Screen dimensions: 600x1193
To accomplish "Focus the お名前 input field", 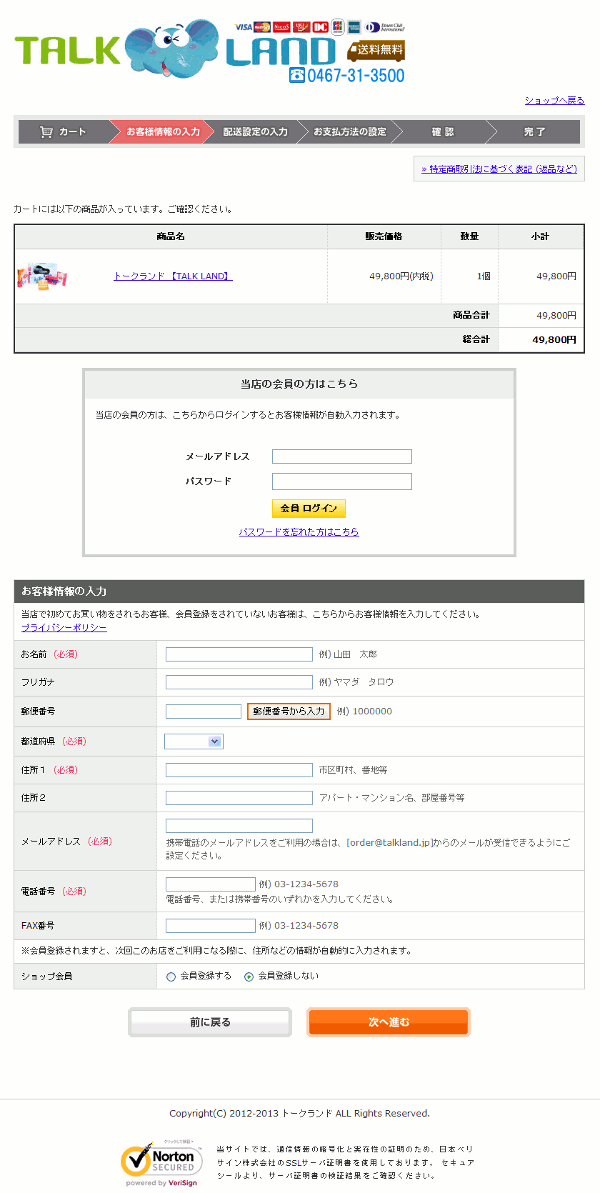I will coord(239,654).
